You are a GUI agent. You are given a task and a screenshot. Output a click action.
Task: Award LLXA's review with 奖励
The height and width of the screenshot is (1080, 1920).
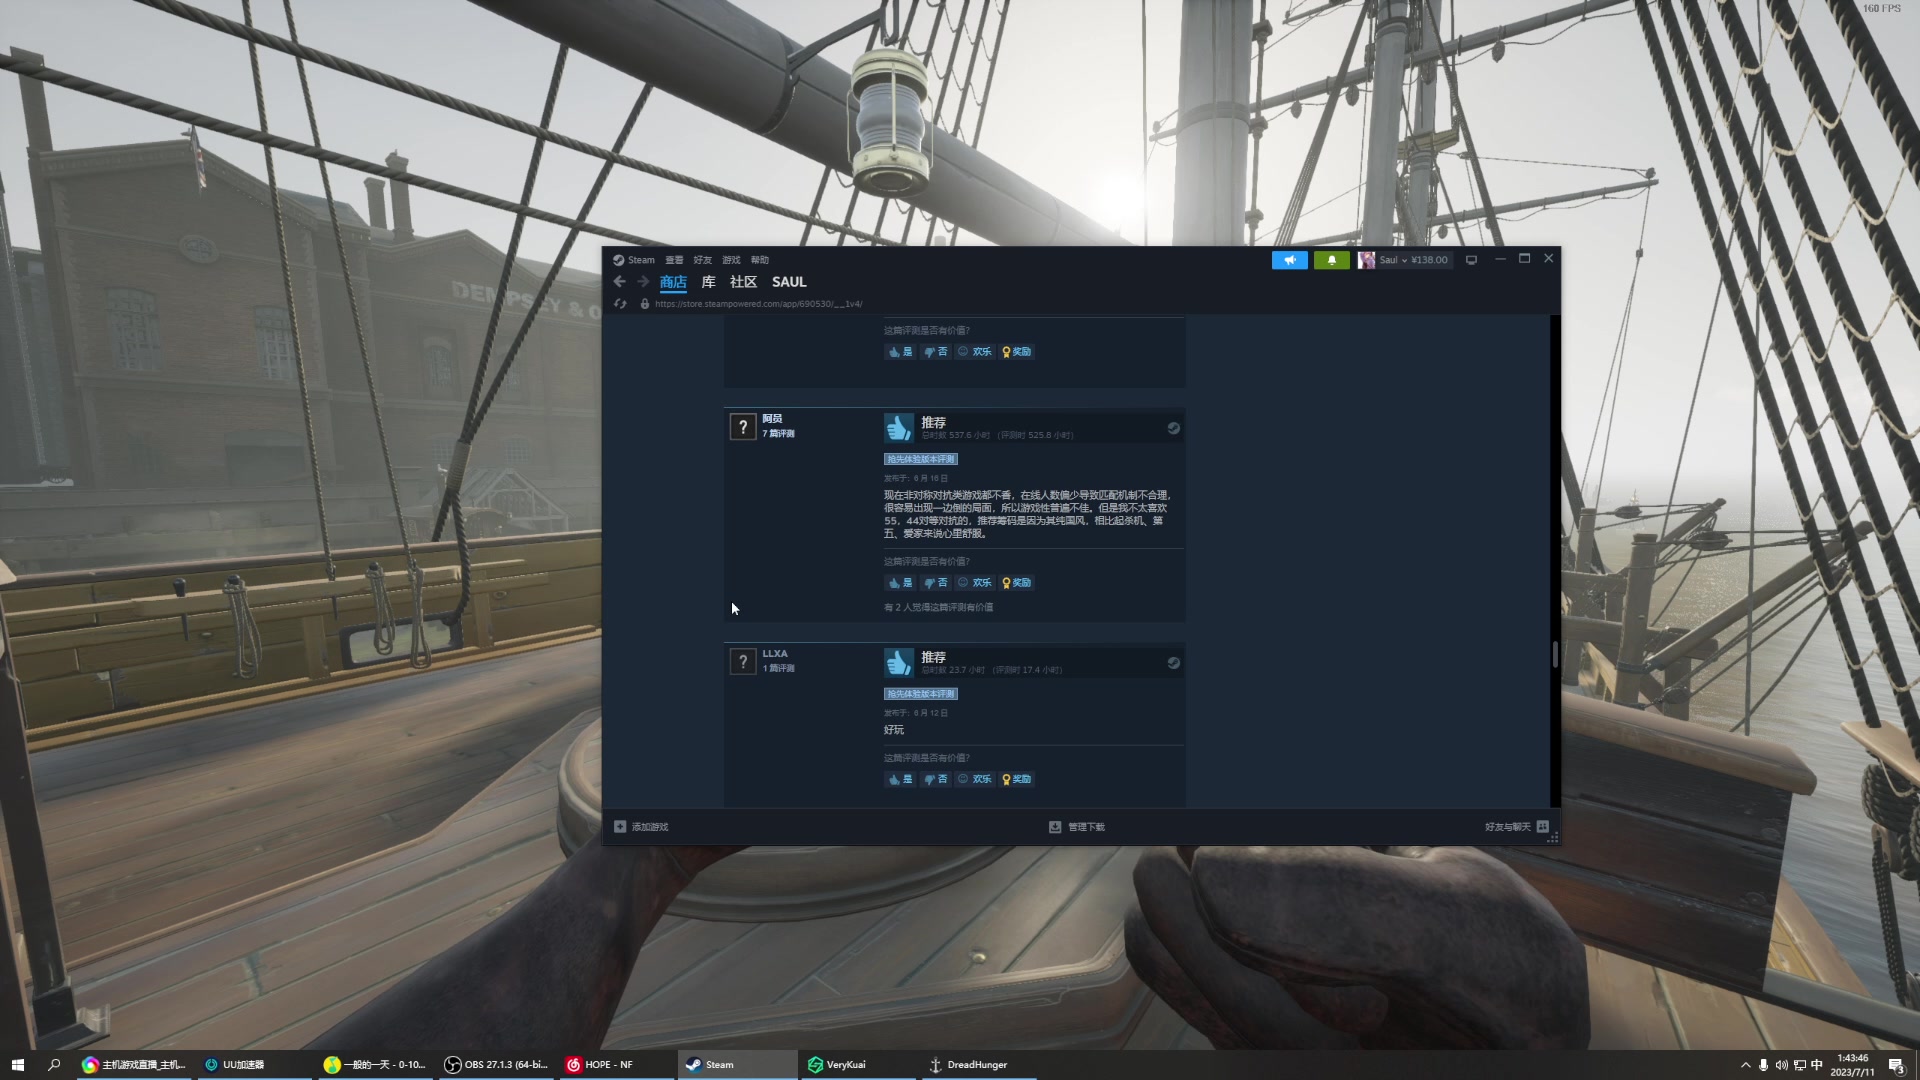click(1016, 779)
